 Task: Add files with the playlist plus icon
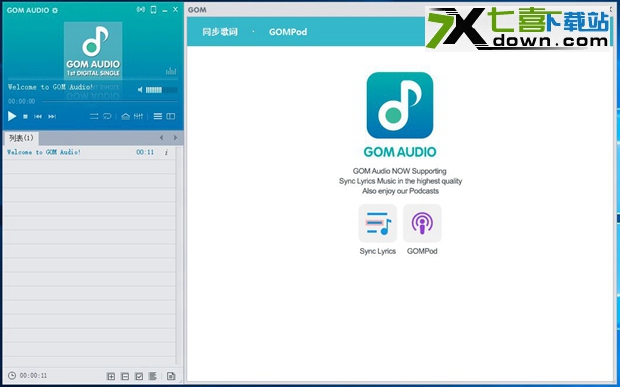pyautogui.click(x=111, y=376)
